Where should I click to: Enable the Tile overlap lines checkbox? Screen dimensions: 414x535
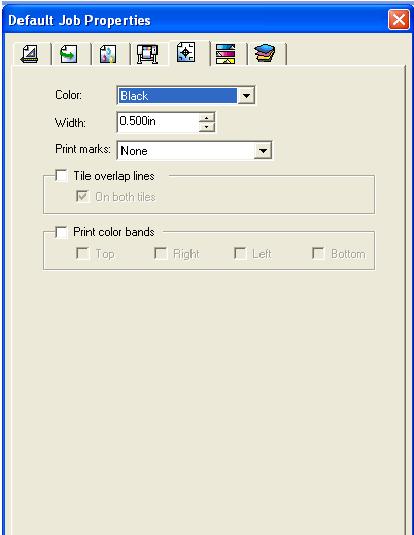(61, 176)
